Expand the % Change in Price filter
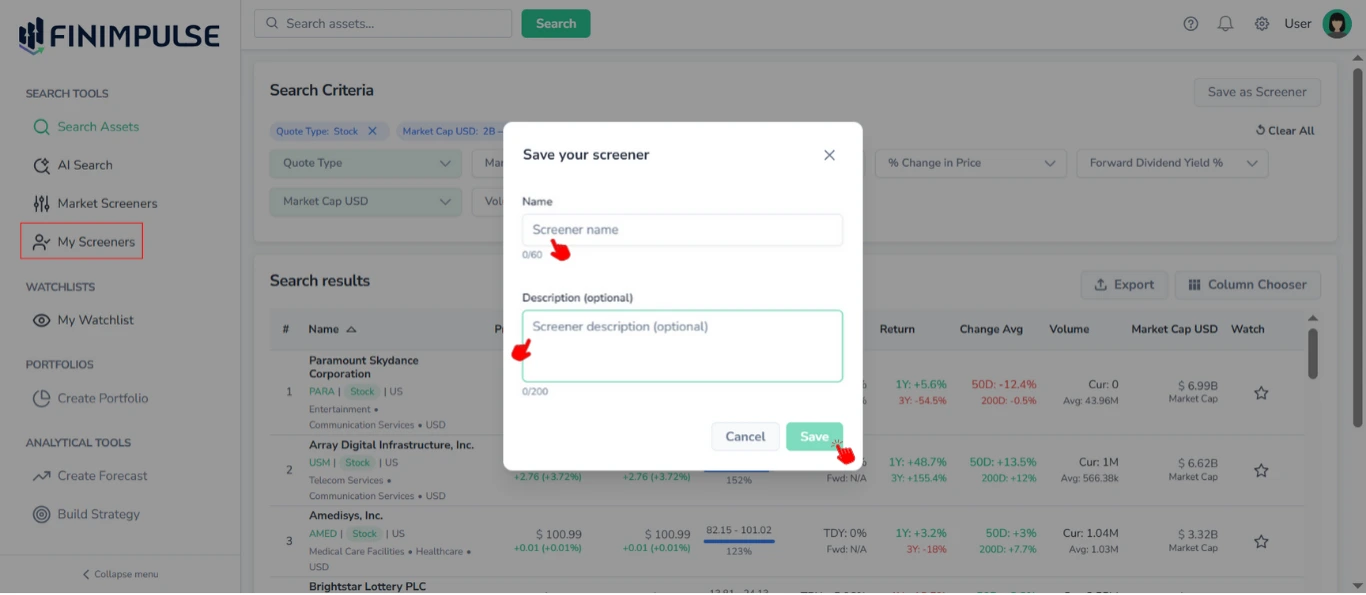The image size is (1366, 595). (970, 162)
